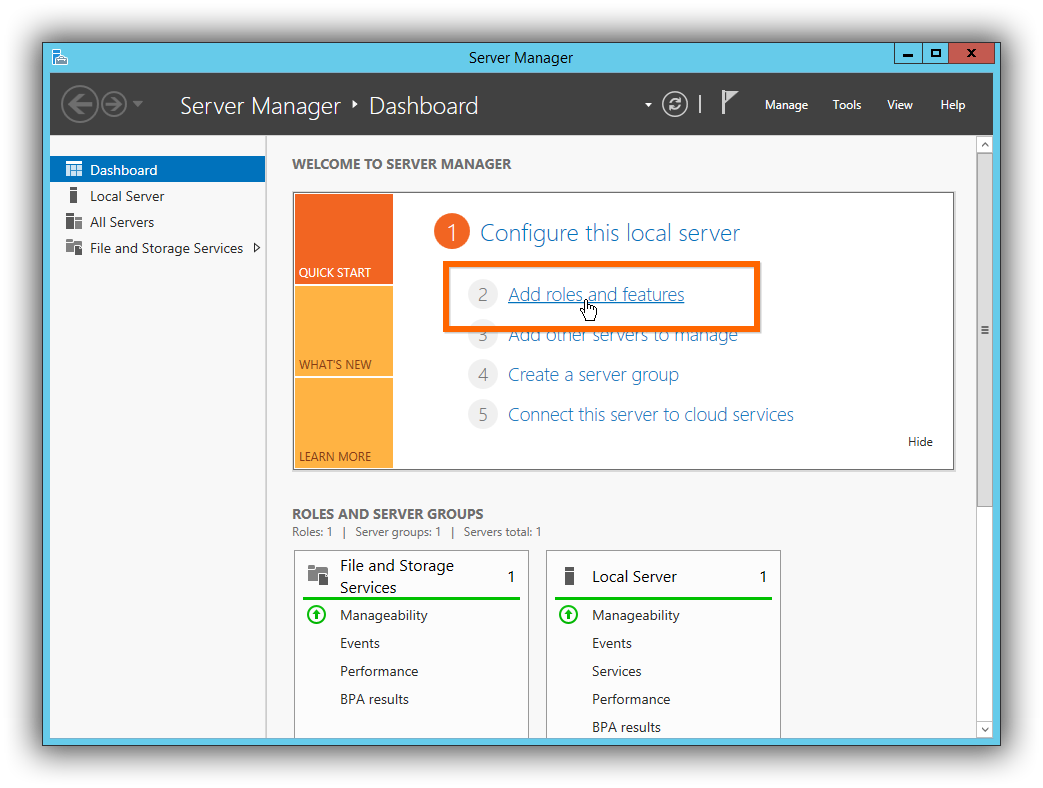The height and width of the screenshot is (788, 1043).
Task: Click the Forward navigation arrow
Action: [114, 104]
